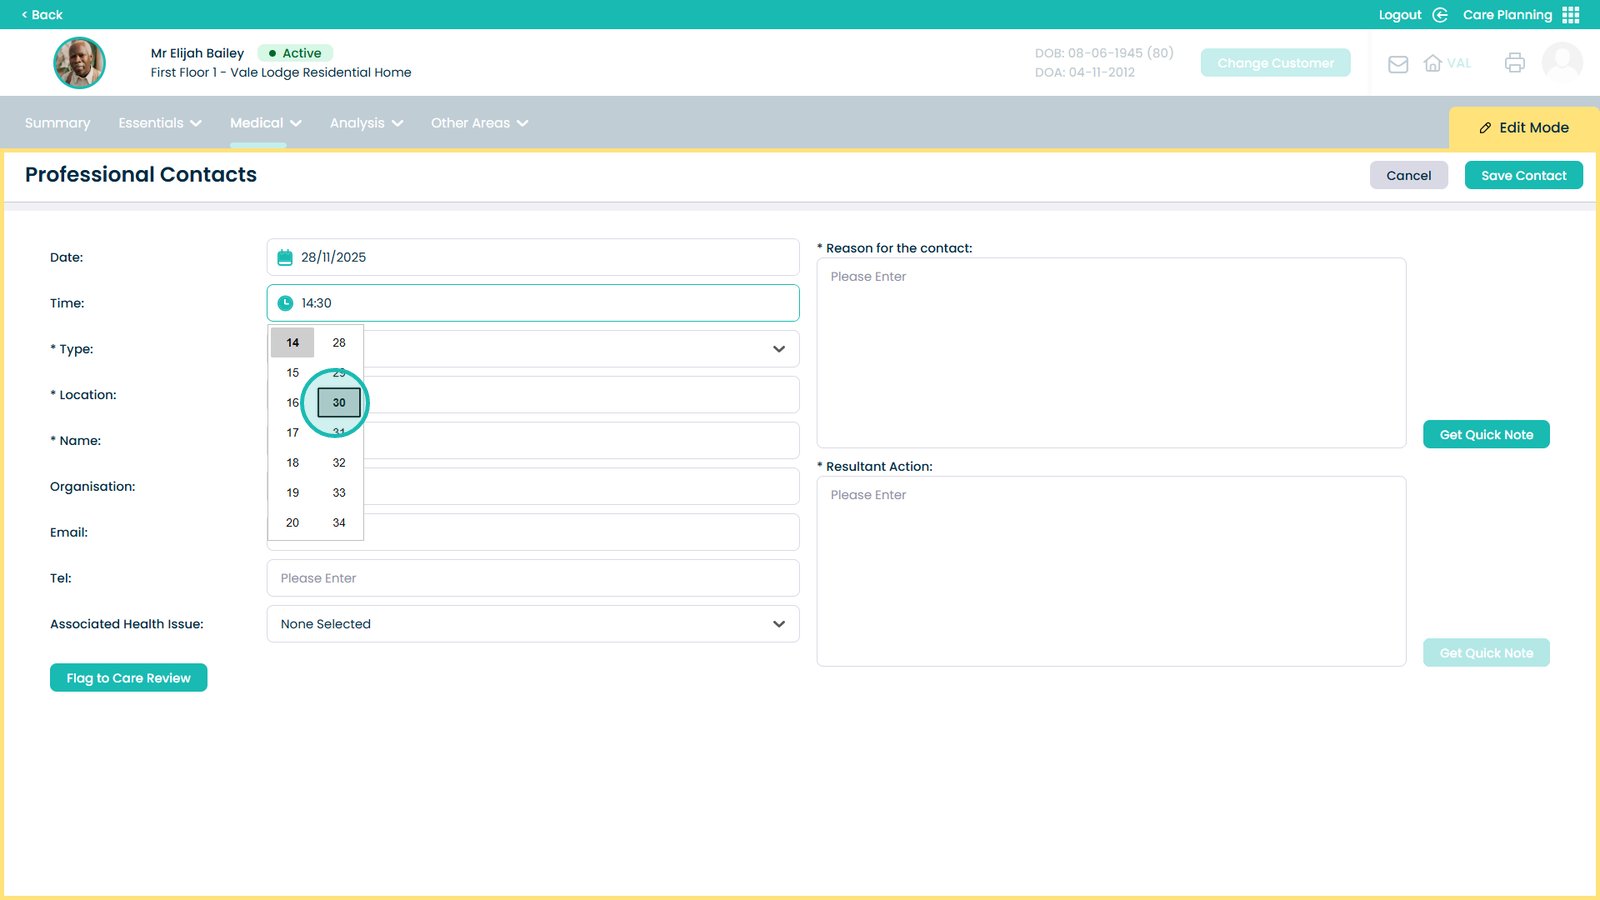Viewport: 1600px width, 900px height.
Task: Open the Medical tab menu
Action: point(265,123)
